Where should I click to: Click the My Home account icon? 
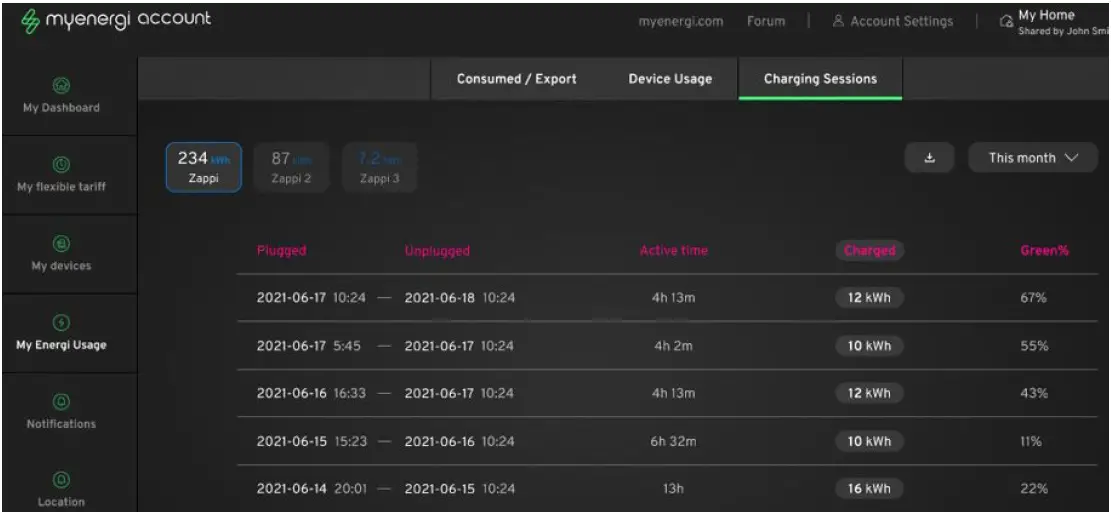click(1004, 21)
